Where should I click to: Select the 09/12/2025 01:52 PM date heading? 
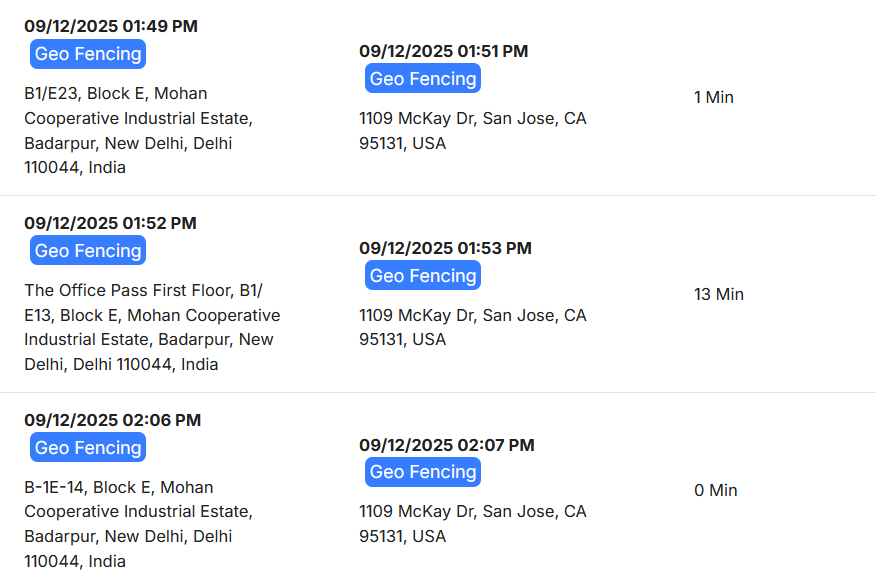click(x=110, y=223)
